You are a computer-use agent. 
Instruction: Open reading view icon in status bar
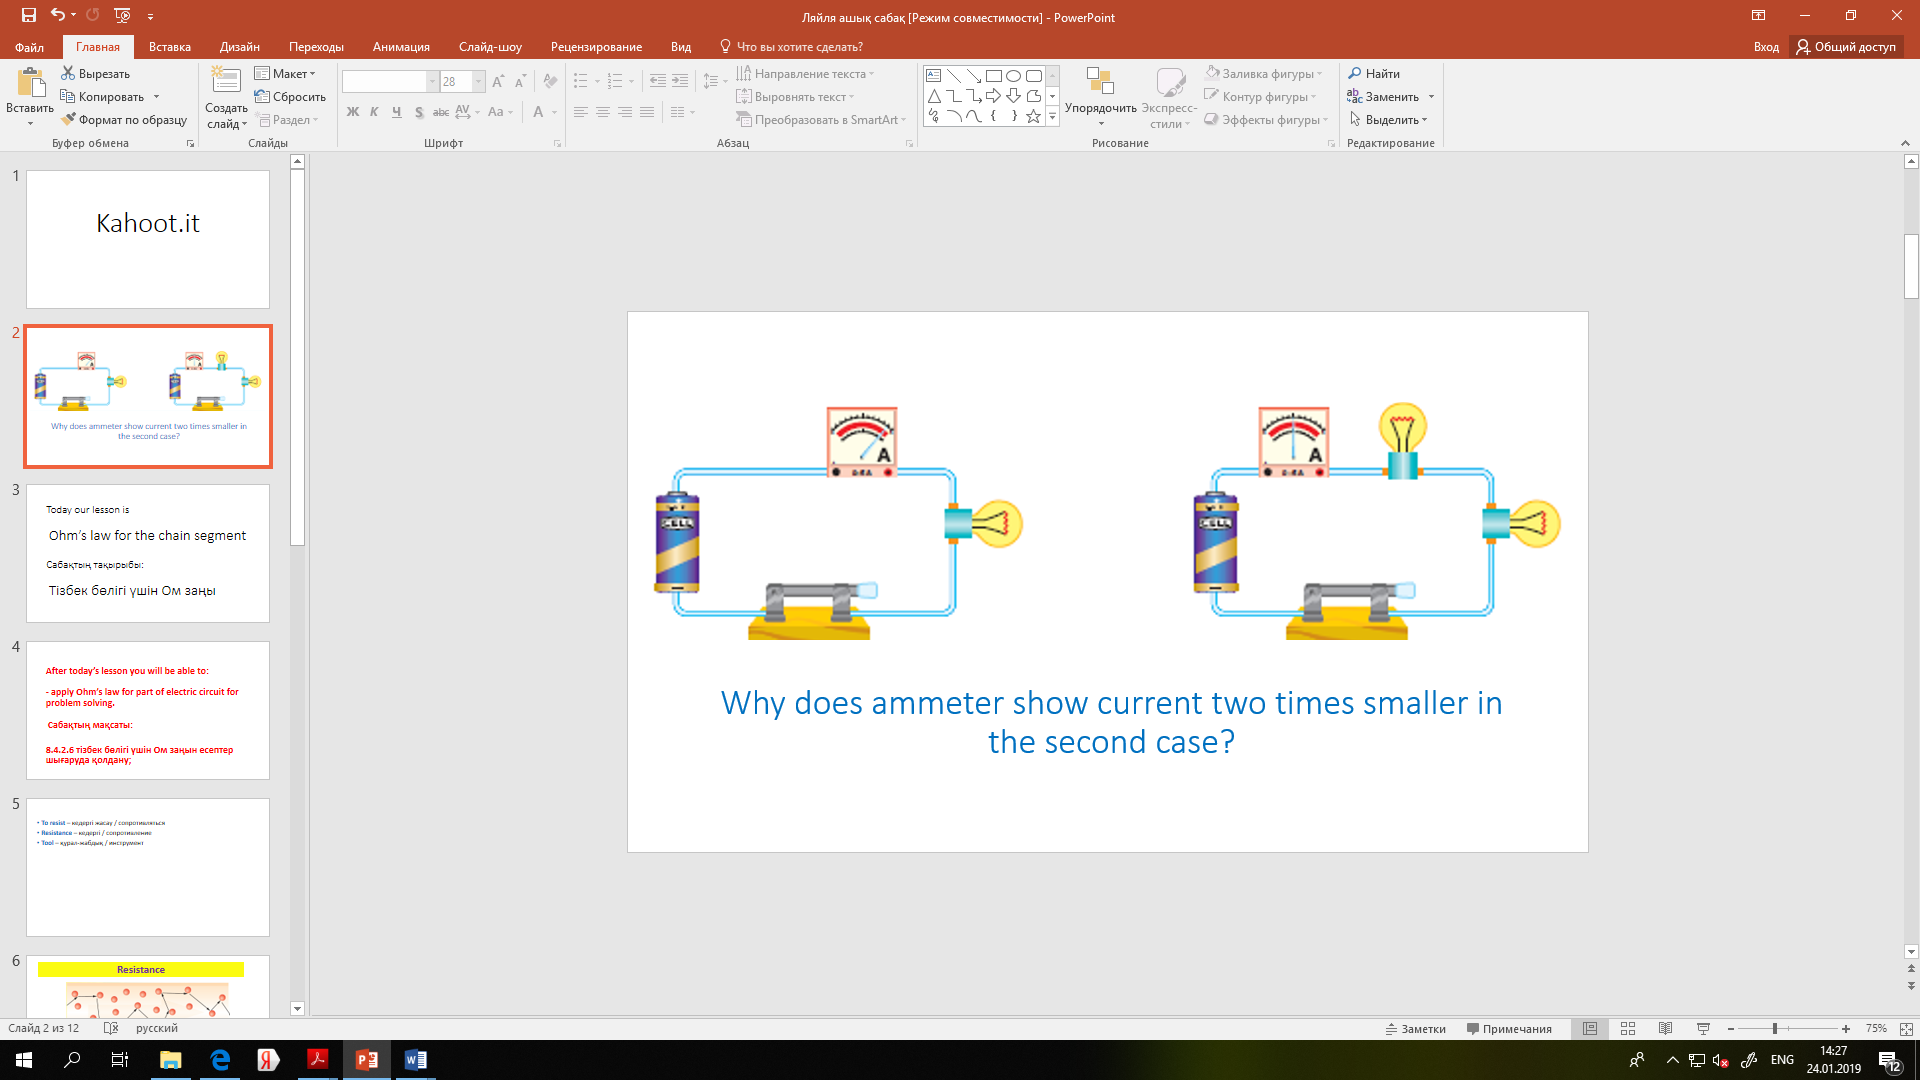tap(1665, 1029)
